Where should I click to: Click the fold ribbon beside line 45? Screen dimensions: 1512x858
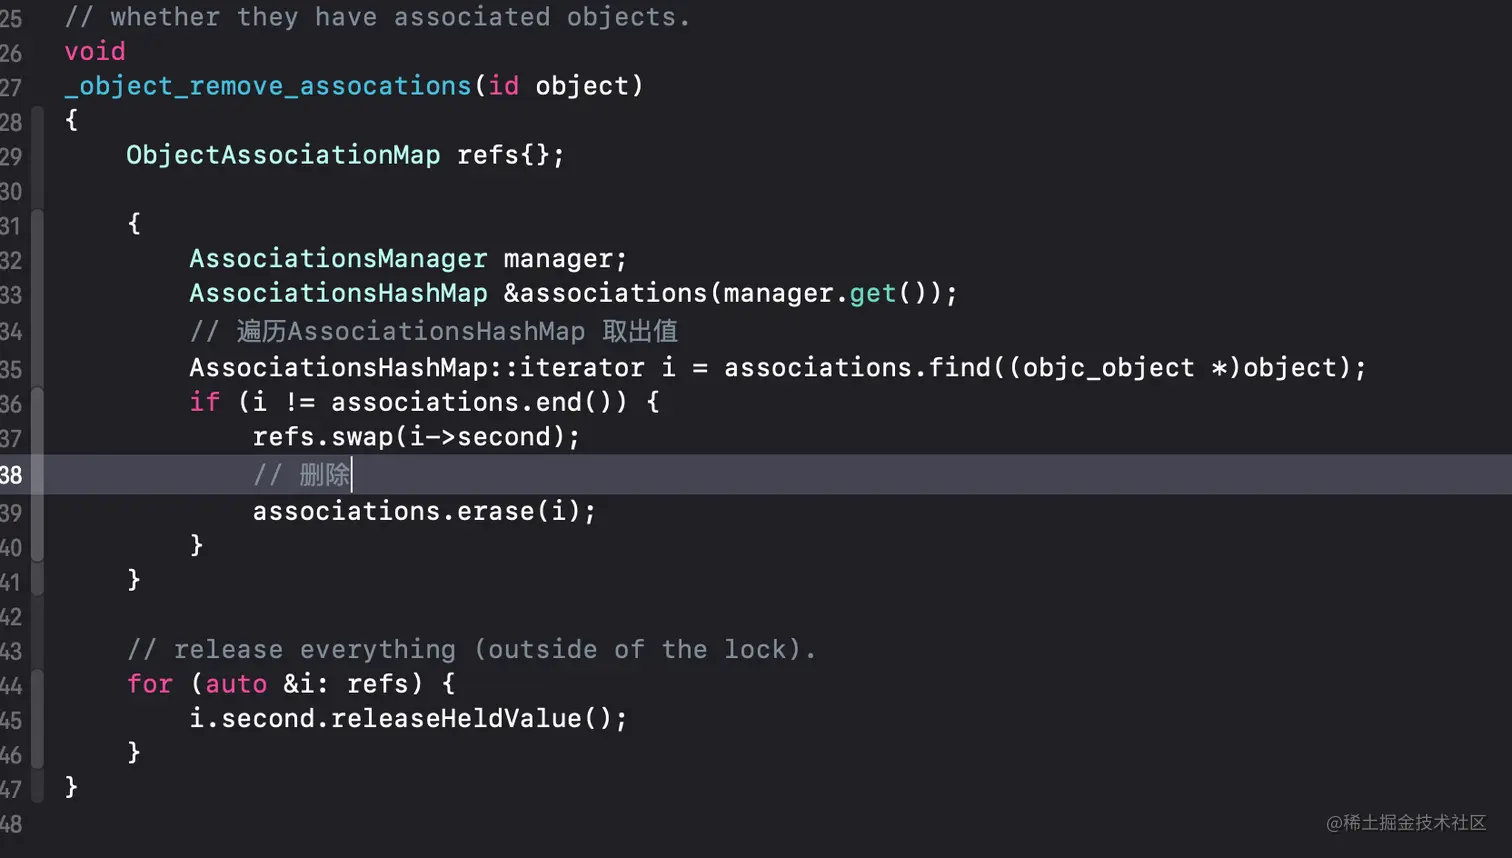[x=38, y=719]
